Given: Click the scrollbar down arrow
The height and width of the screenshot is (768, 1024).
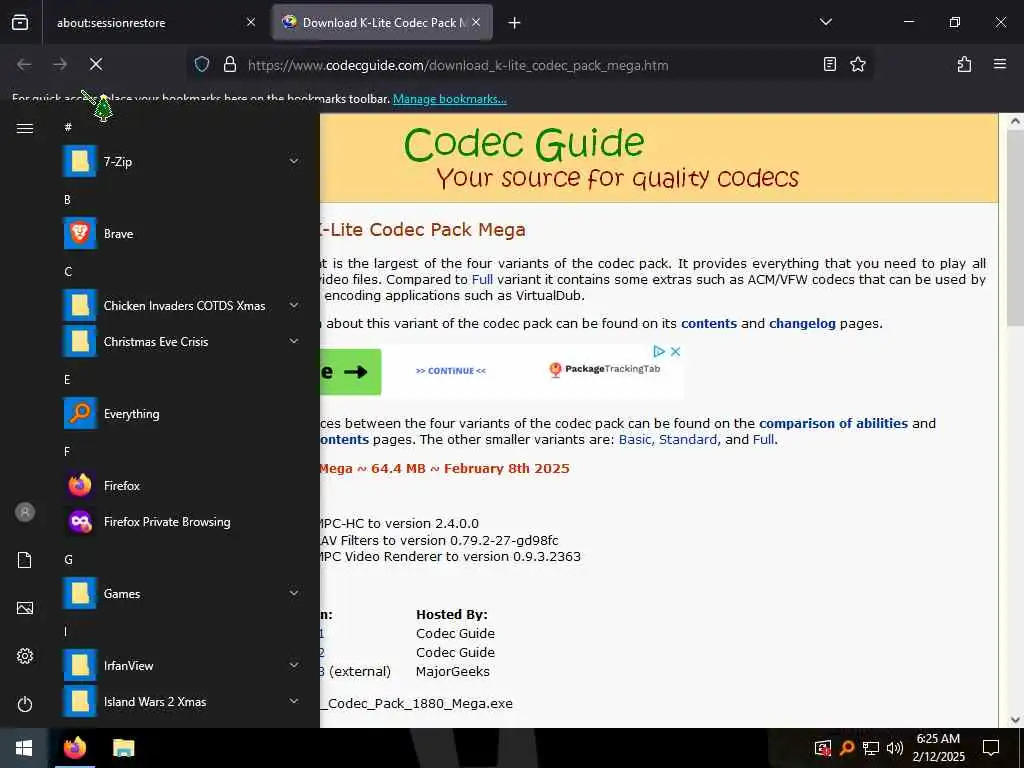Looking at the screenshot, I should pos(1015,720).
